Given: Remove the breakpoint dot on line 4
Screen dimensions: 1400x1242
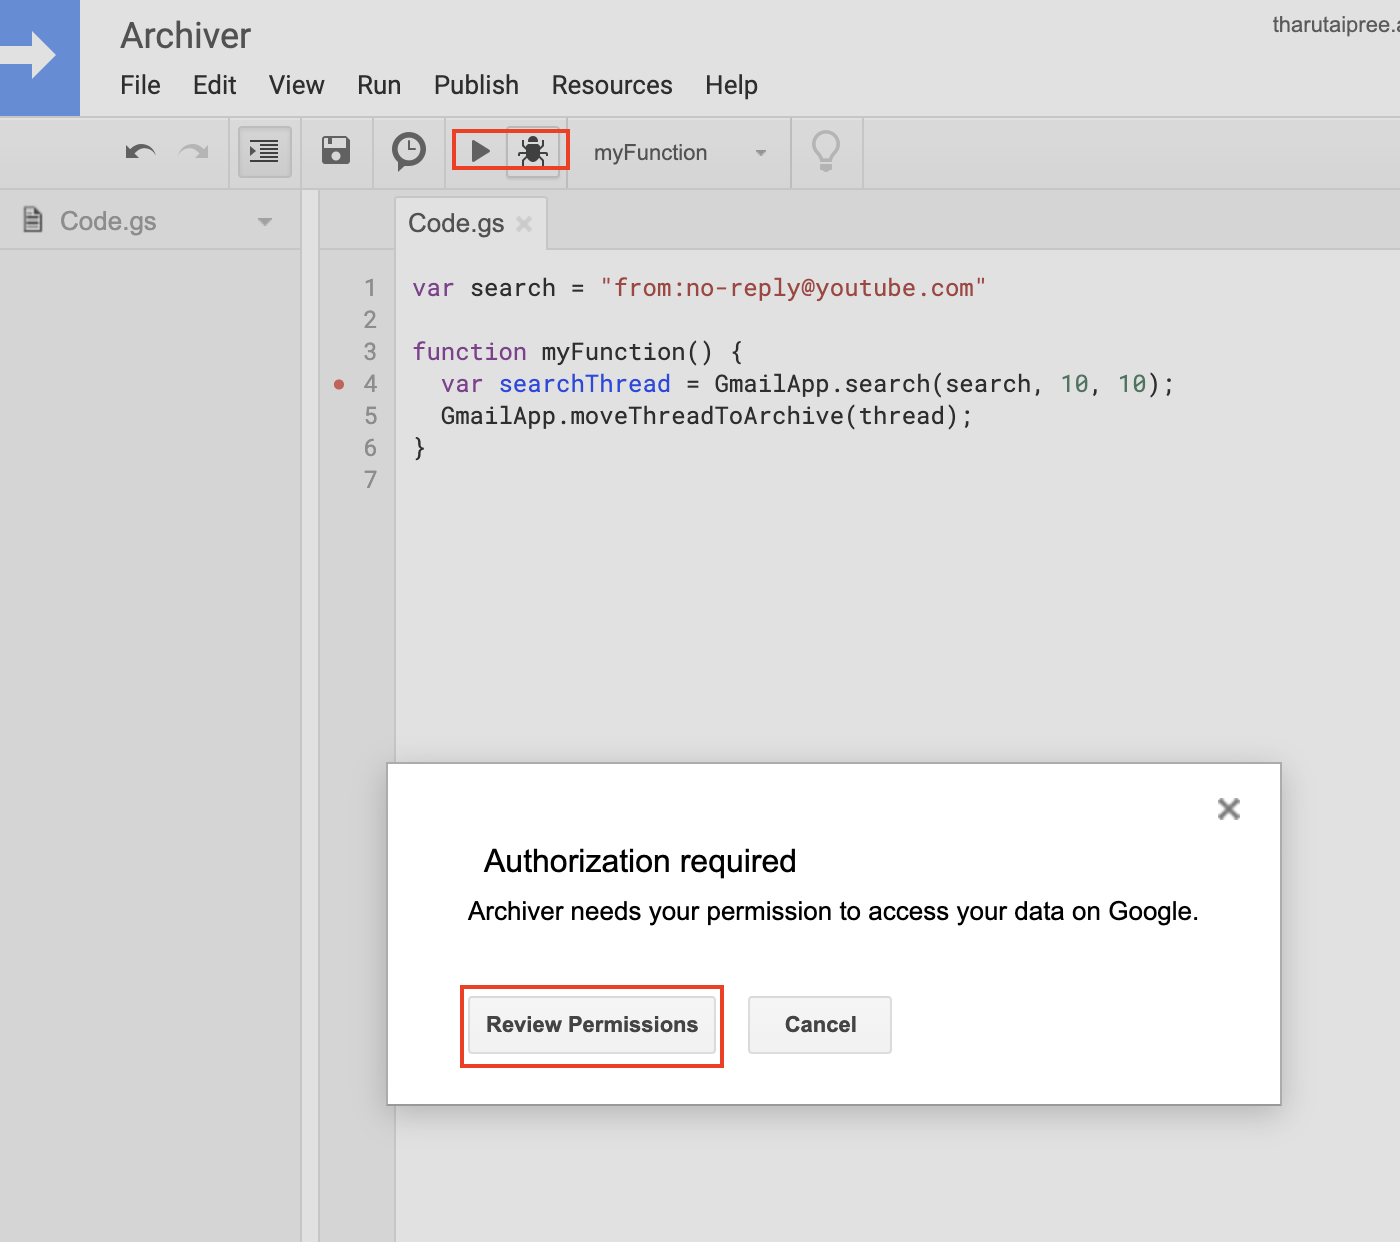Looking at the screenshot, I should [x=339, y=384].
